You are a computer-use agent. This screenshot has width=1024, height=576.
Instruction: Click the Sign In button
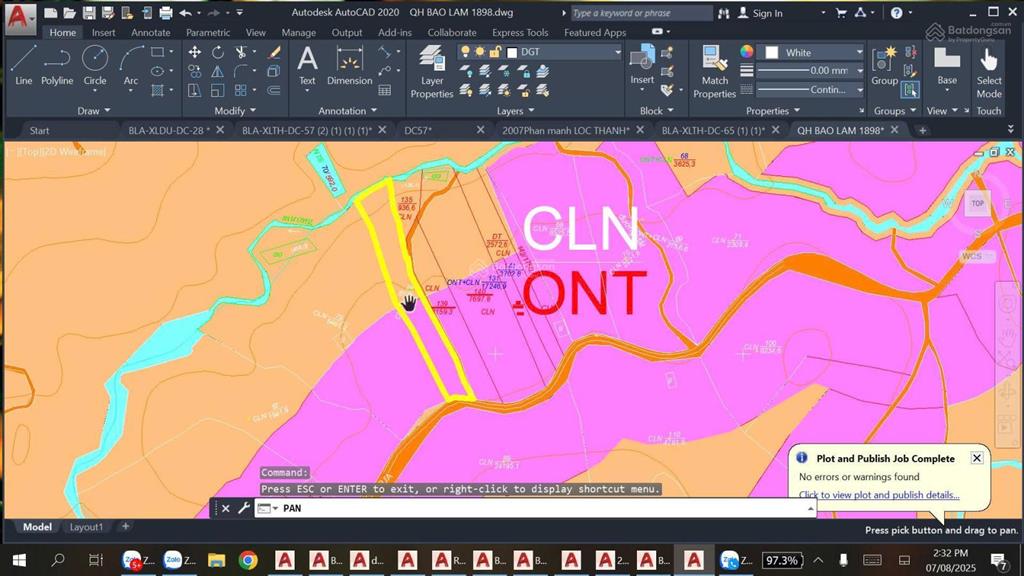[x=760, y=13]
